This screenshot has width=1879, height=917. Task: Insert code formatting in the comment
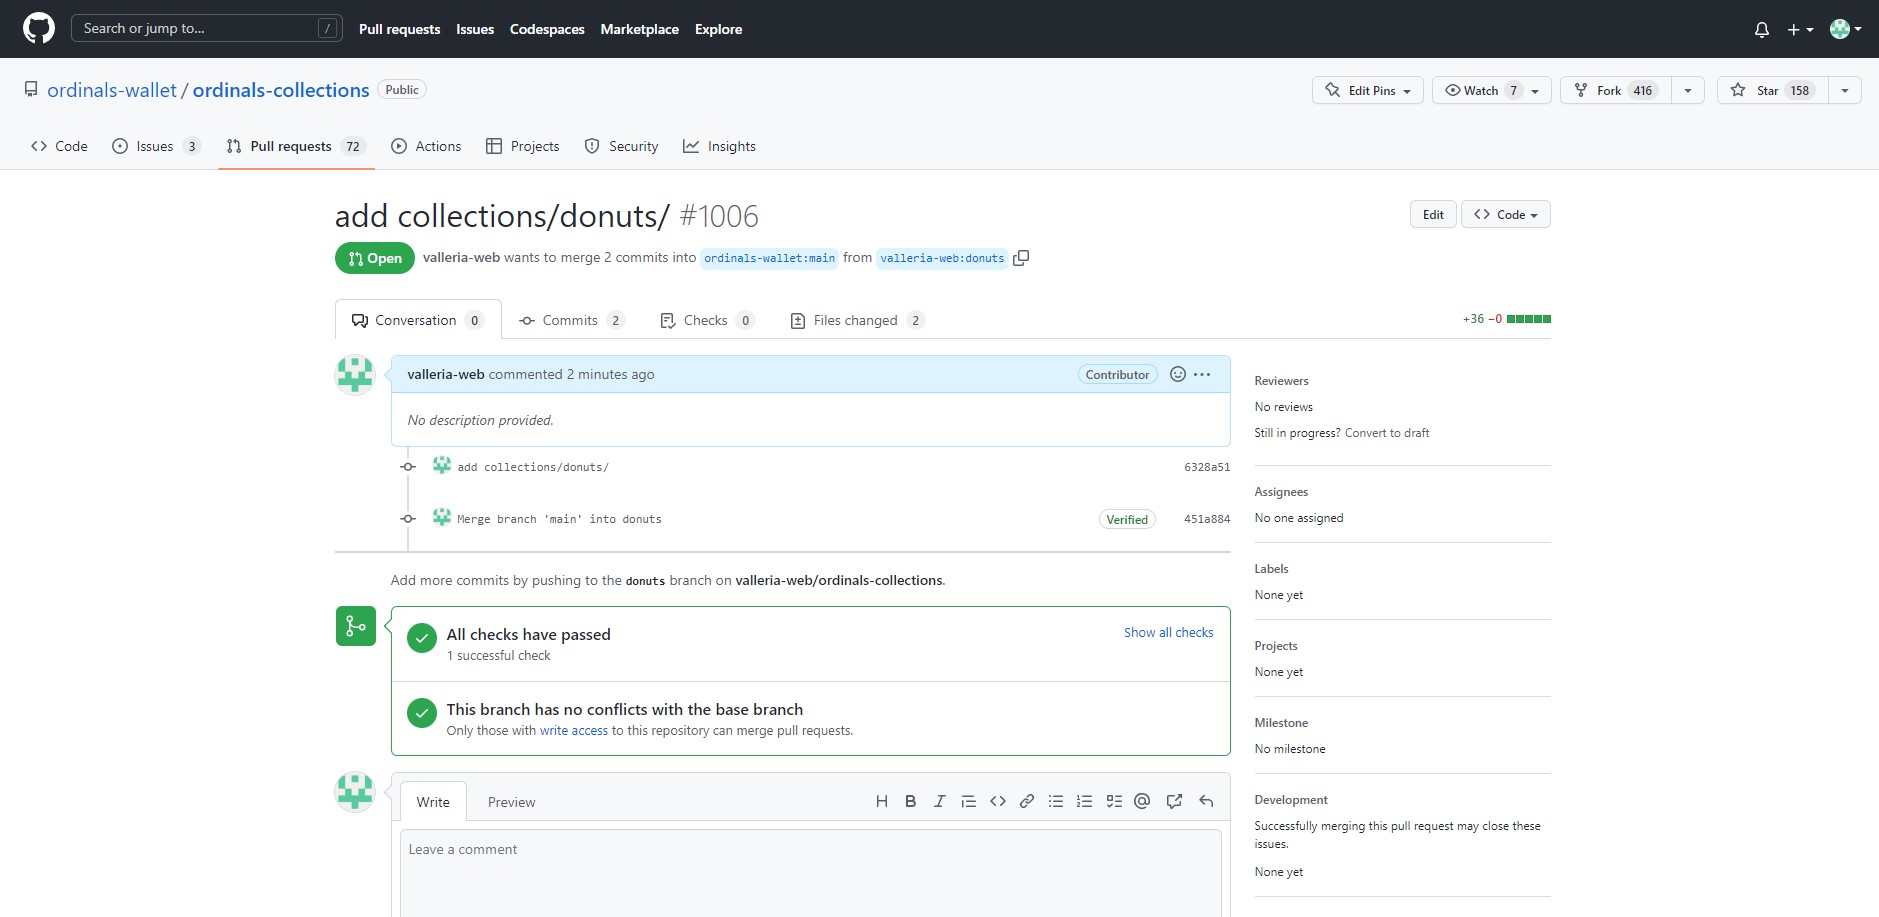tap(997, 801)
